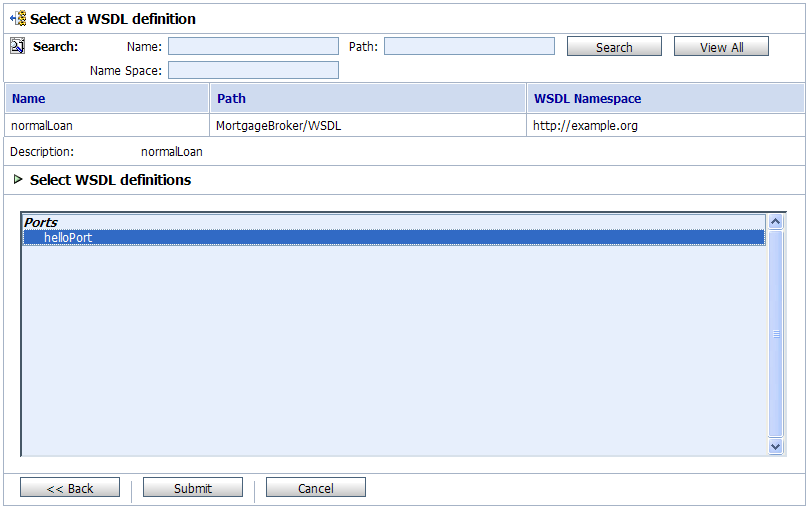Click the Search button
809x509 pixels.
pyautogui.click(x=614, y=46)
